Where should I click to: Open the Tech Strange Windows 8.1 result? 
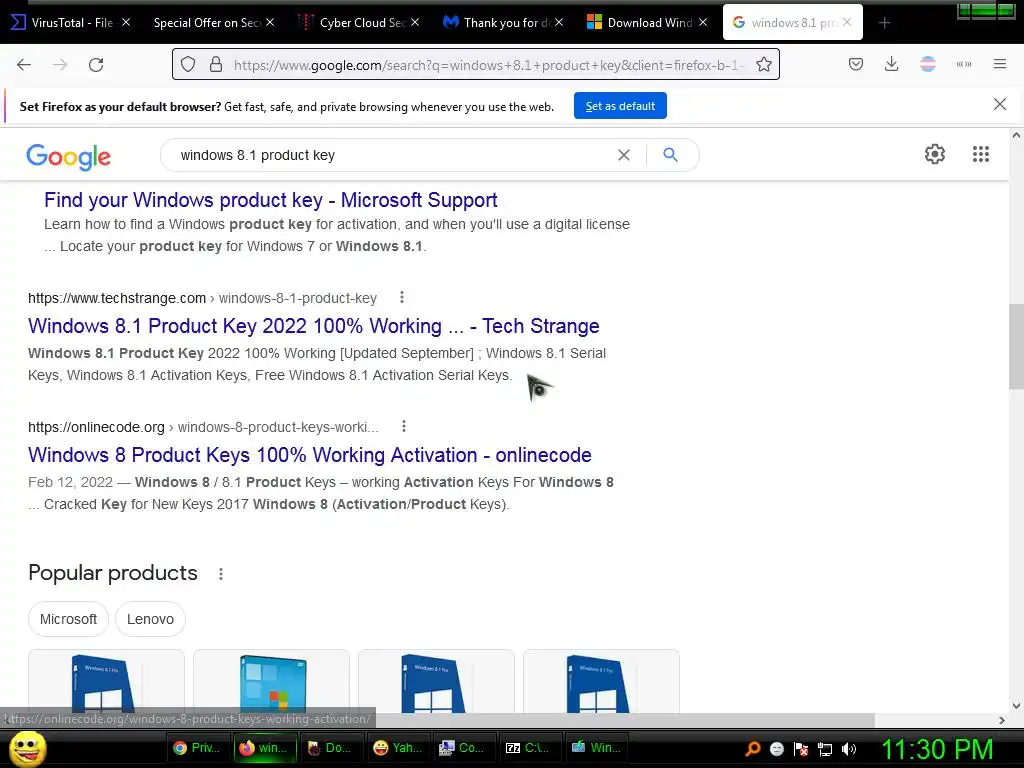click(x=313, y=326)
